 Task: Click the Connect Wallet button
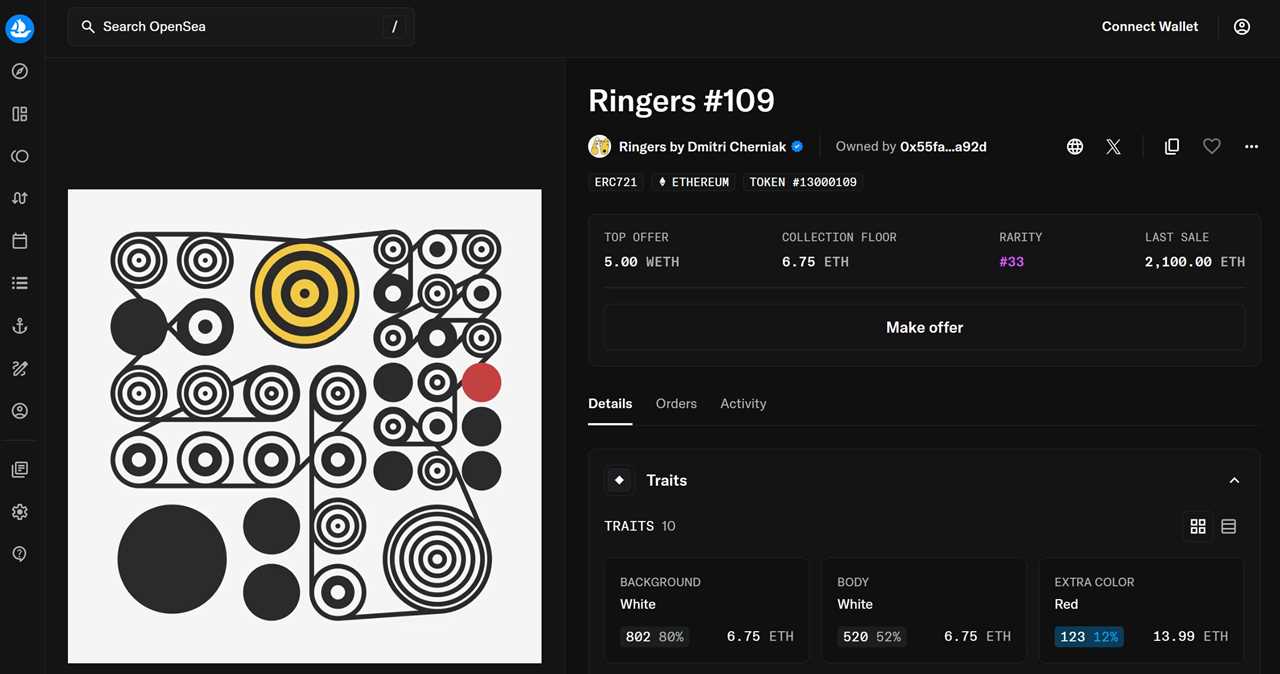point(1149,26)
